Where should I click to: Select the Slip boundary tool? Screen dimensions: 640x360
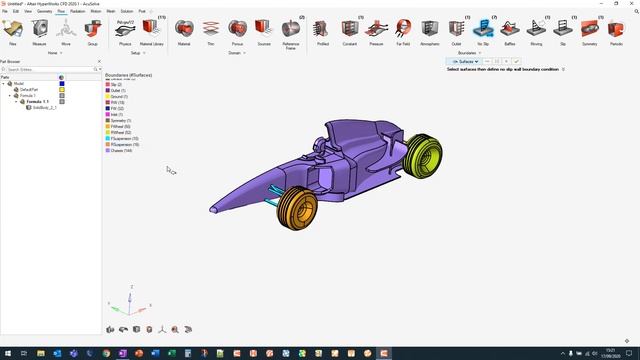click(x=563, y=31)
